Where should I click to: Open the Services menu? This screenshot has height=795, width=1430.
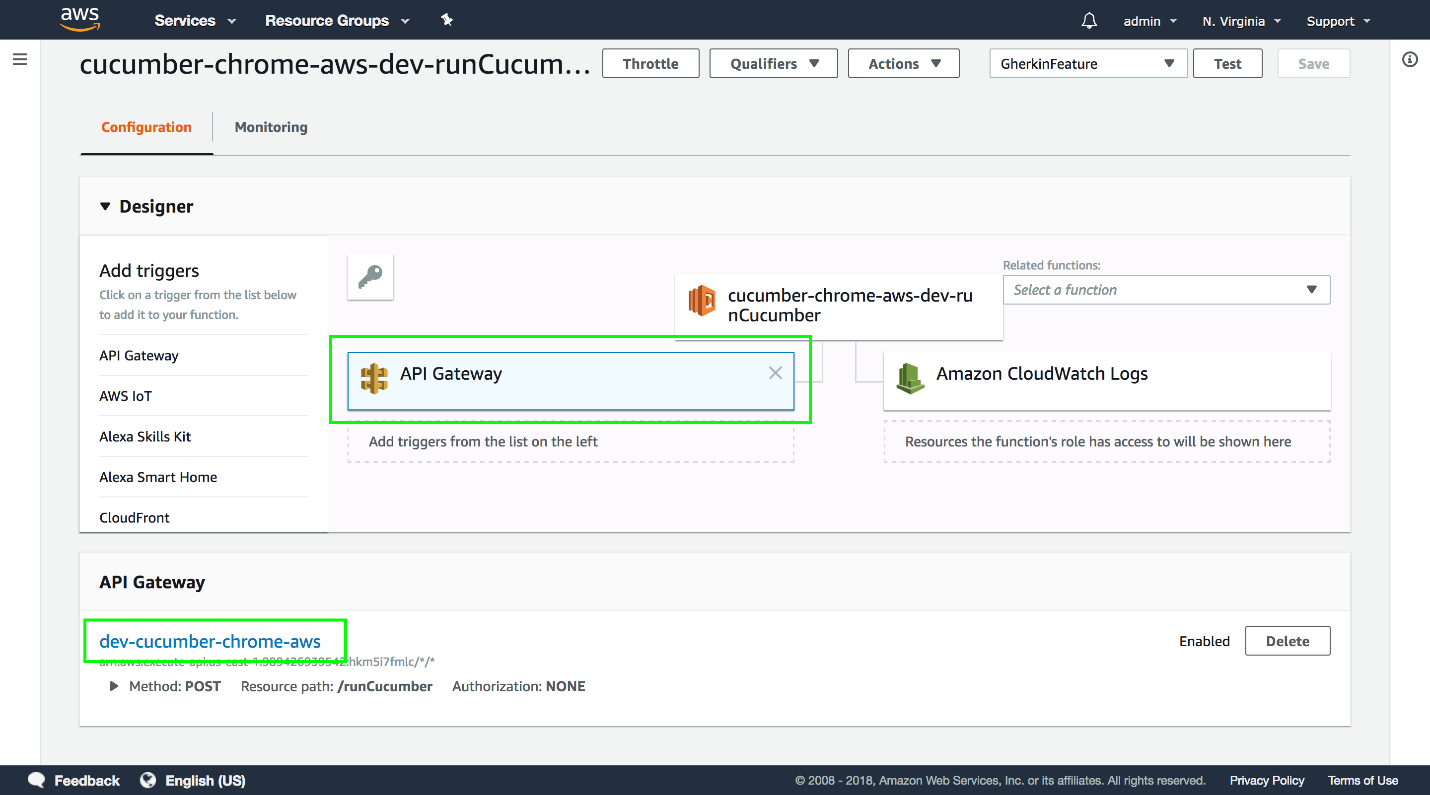coord(195,21)
